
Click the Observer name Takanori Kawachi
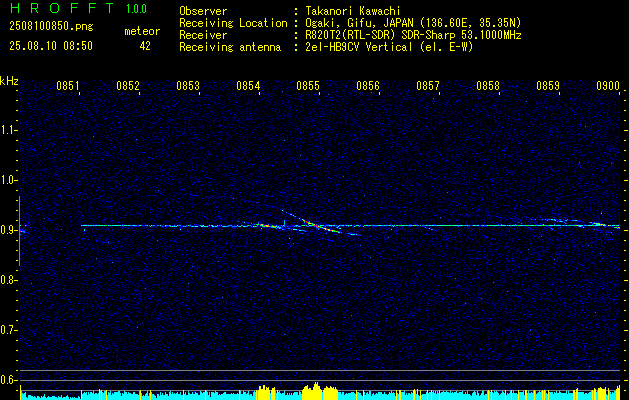coord(353,11)
